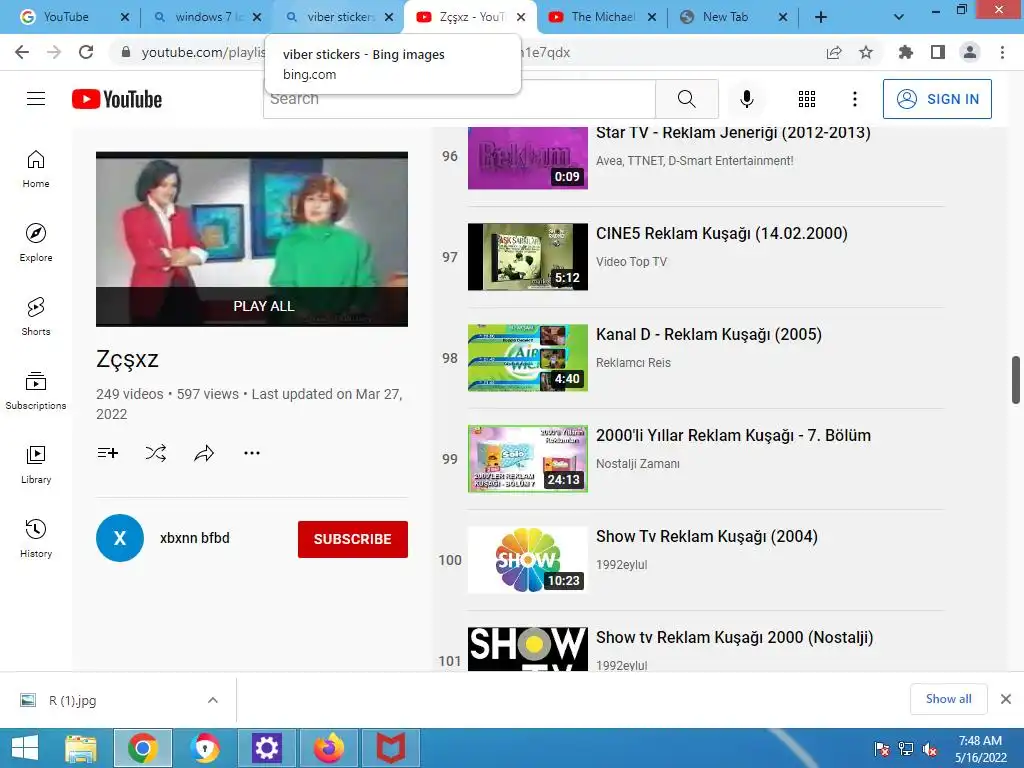Click the muted volume tray icon
The width and height of the screenshot is (1024, 768).
click(x=930, y=749)
